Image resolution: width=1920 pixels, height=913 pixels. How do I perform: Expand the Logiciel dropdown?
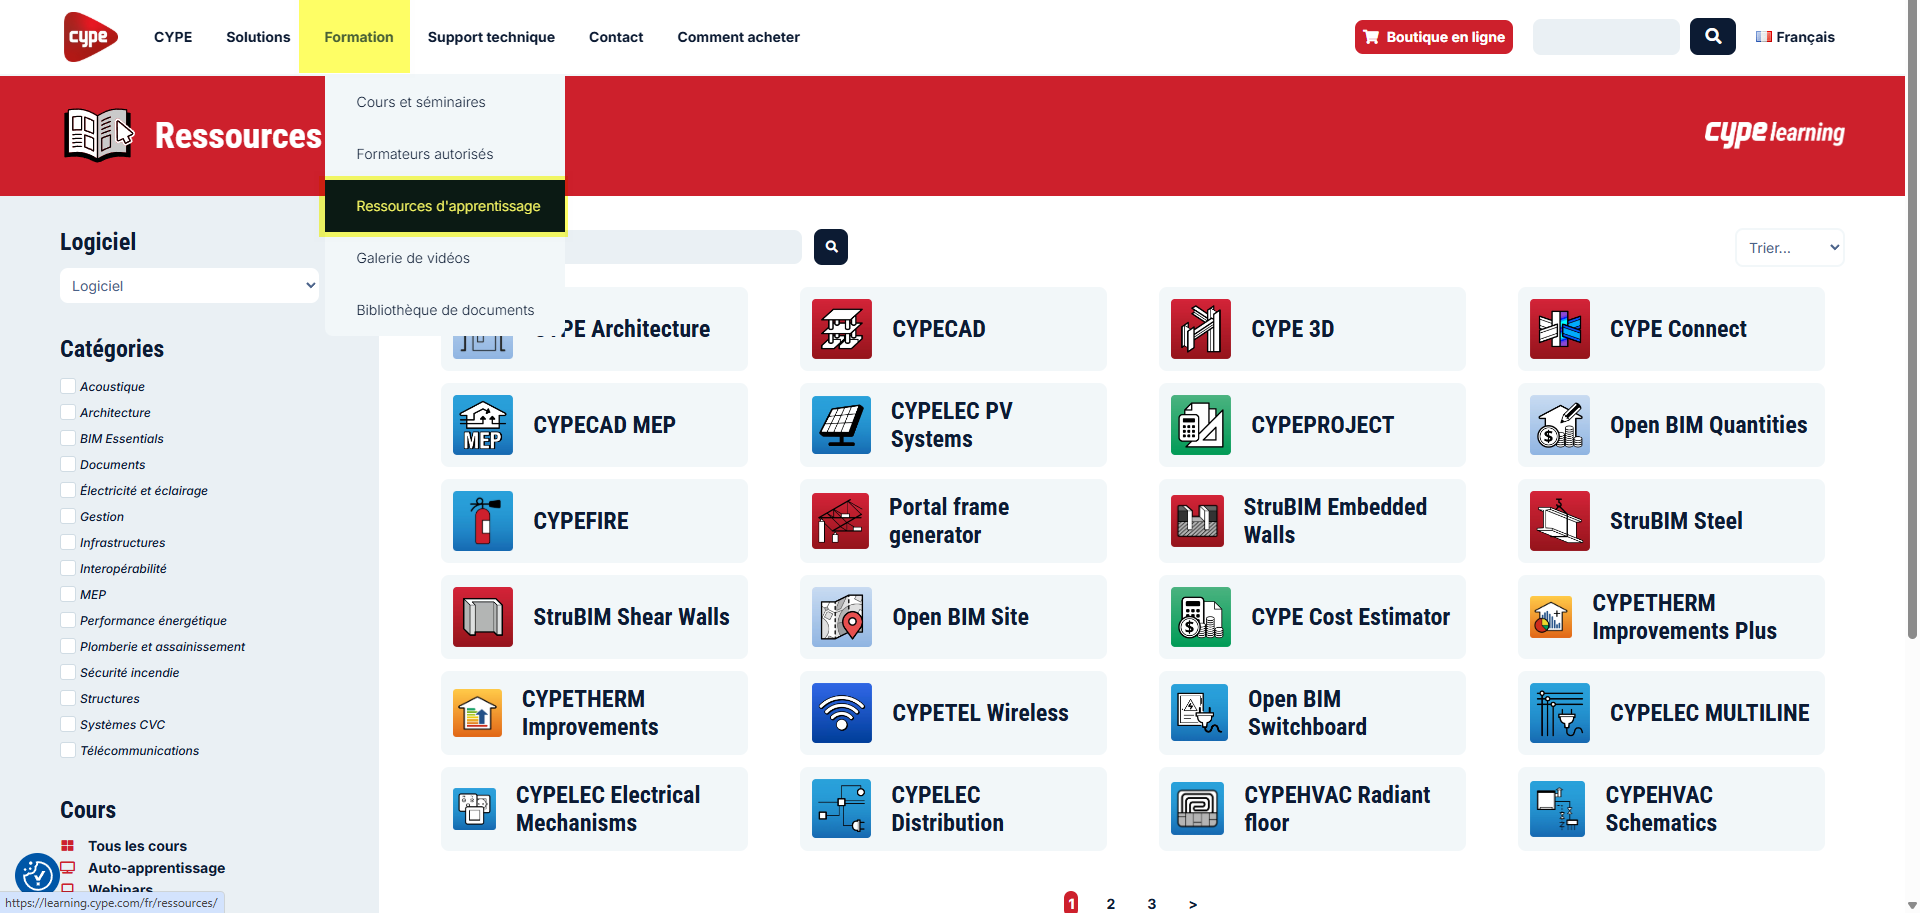189,286
